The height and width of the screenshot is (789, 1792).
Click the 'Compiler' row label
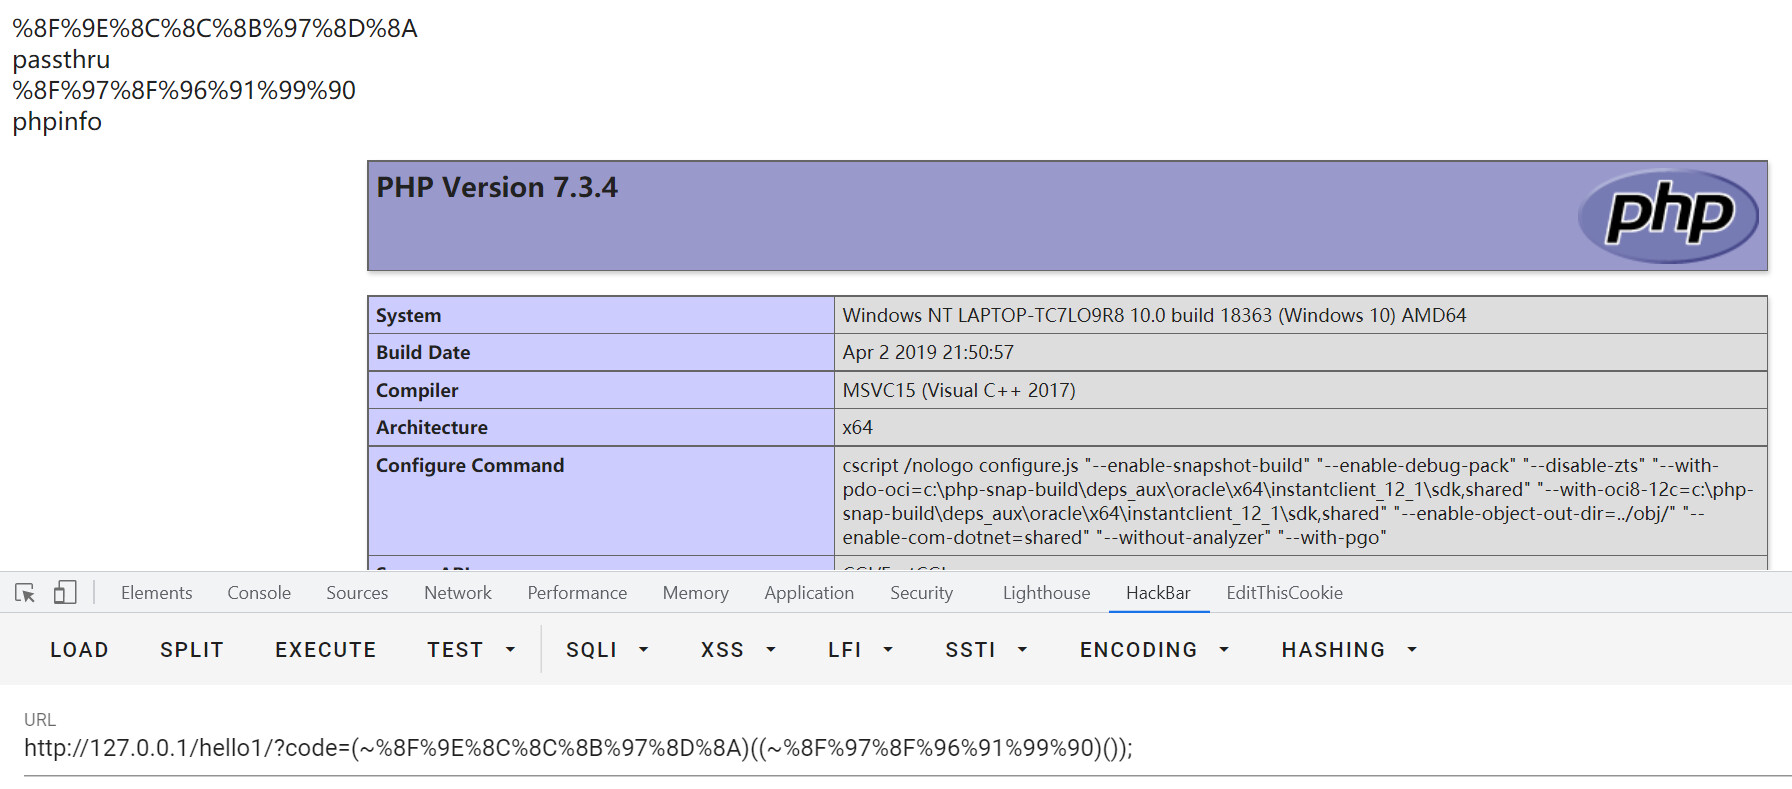click(x=417, y=390)
